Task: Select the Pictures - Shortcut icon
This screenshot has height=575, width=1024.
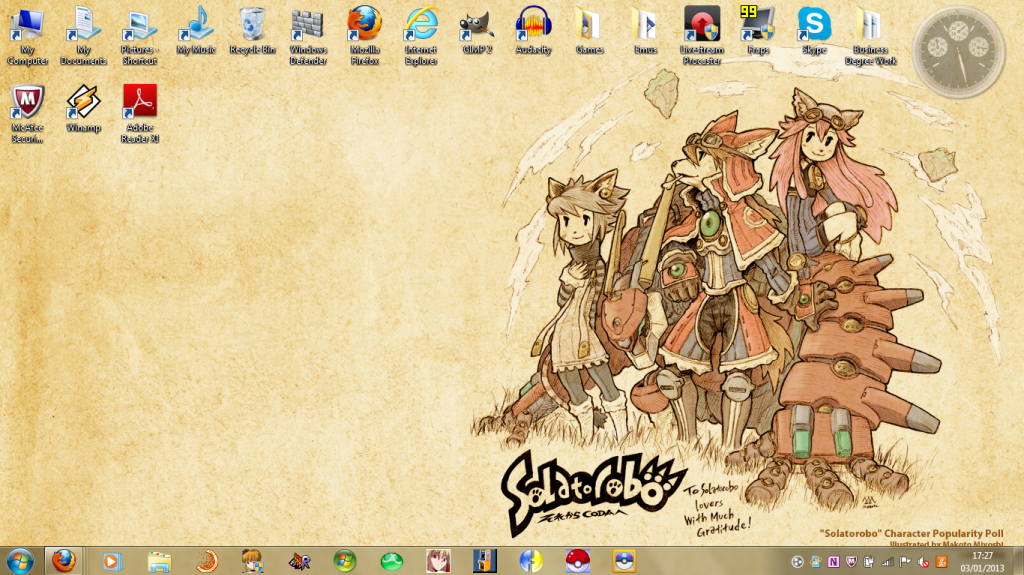Action: pos(139,37)
